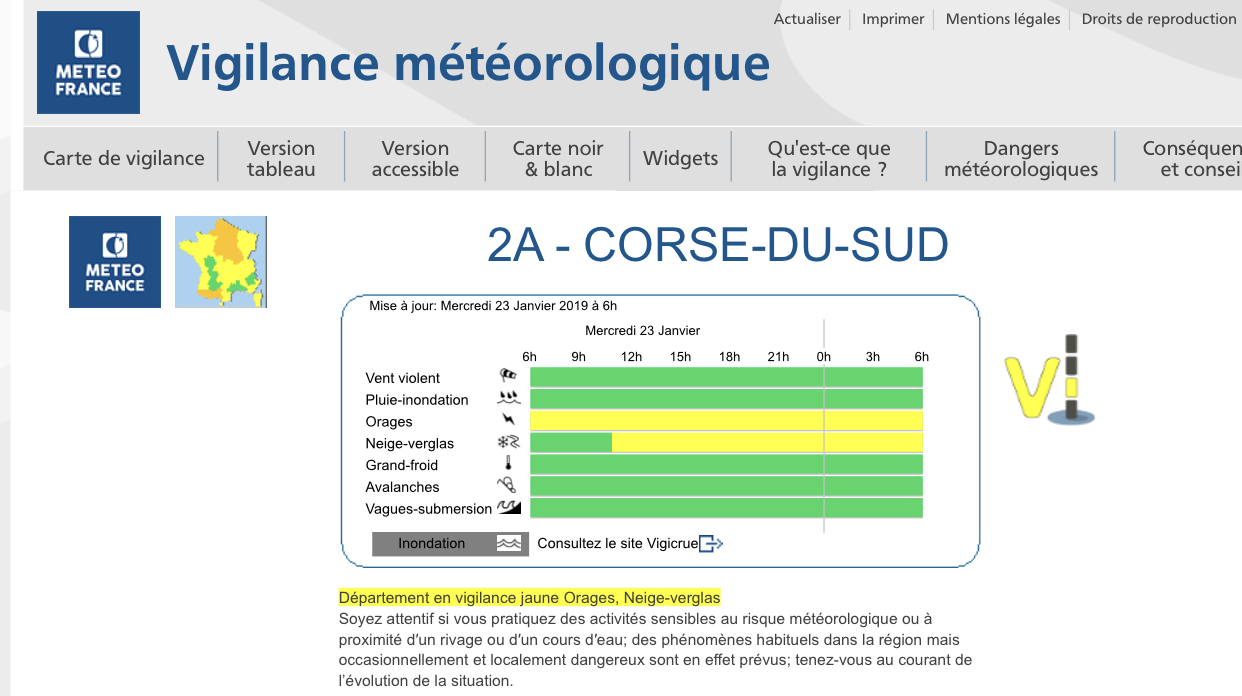Open the France vigilance map thumbnail
Viewport: 1242px width, 696px height.
pos(221,261)
